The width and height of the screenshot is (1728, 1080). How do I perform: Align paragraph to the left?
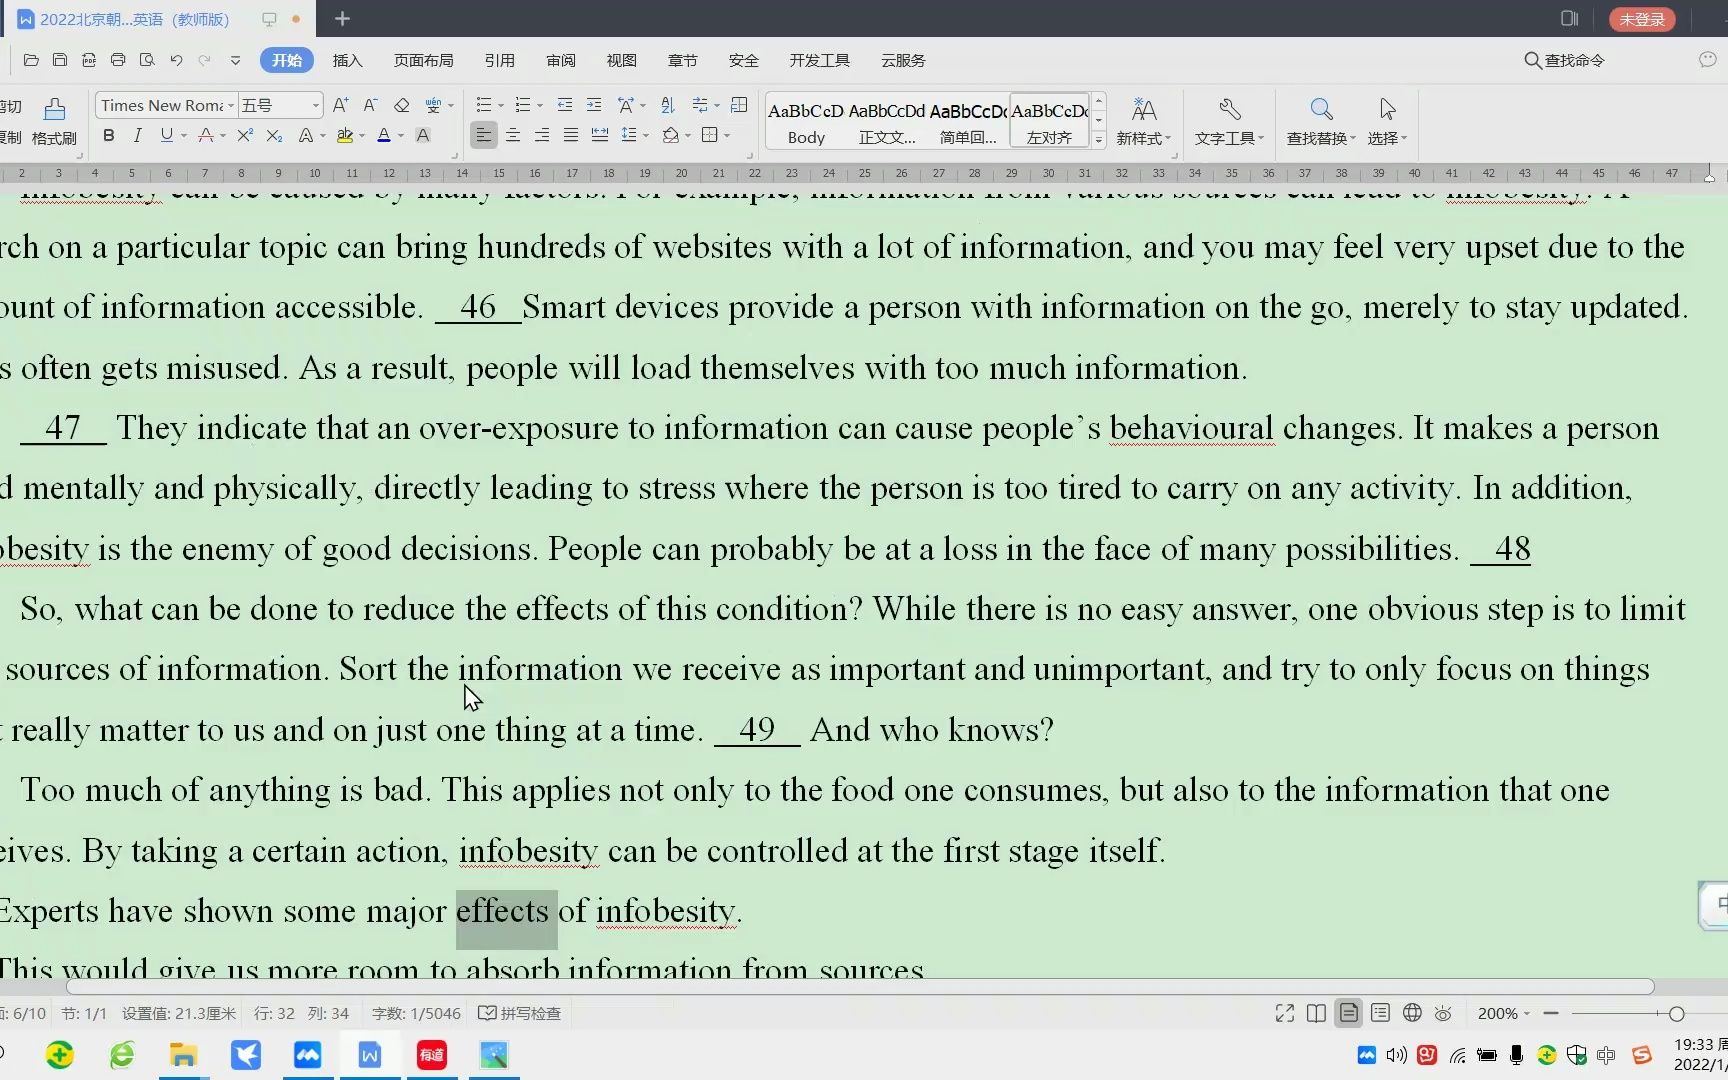coord(484,135)
